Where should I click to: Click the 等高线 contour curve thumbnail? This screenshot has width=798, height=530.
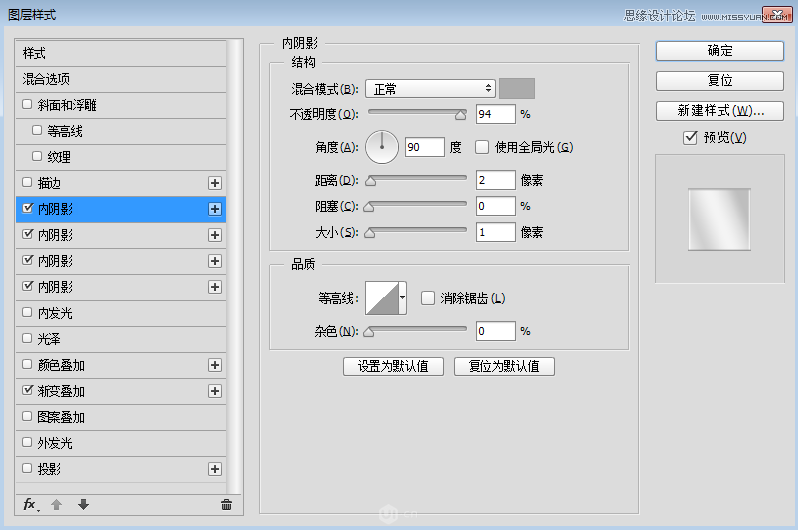[x=382, y=298]
